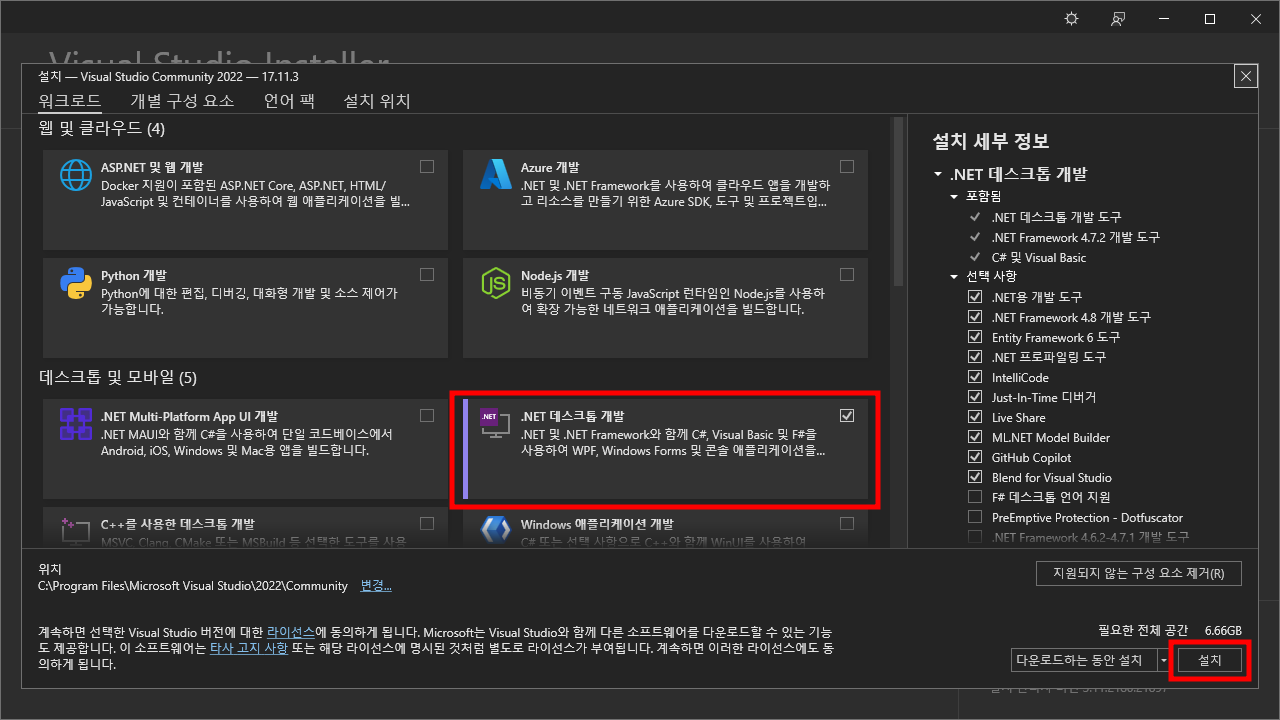
Task: Open the 라이선스 link
Action: click(291, 633)
